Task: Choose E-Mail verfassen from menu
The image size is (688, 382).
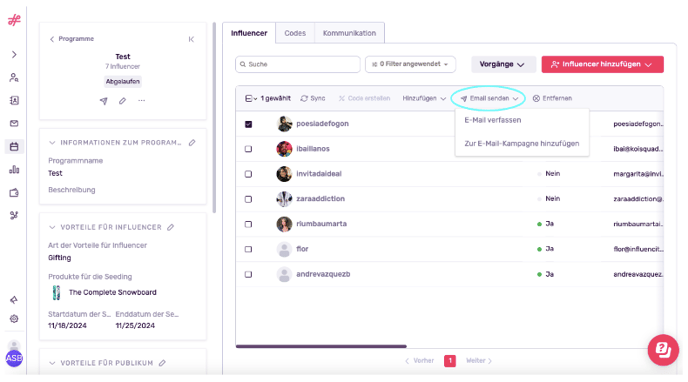Action: (493, 120)
